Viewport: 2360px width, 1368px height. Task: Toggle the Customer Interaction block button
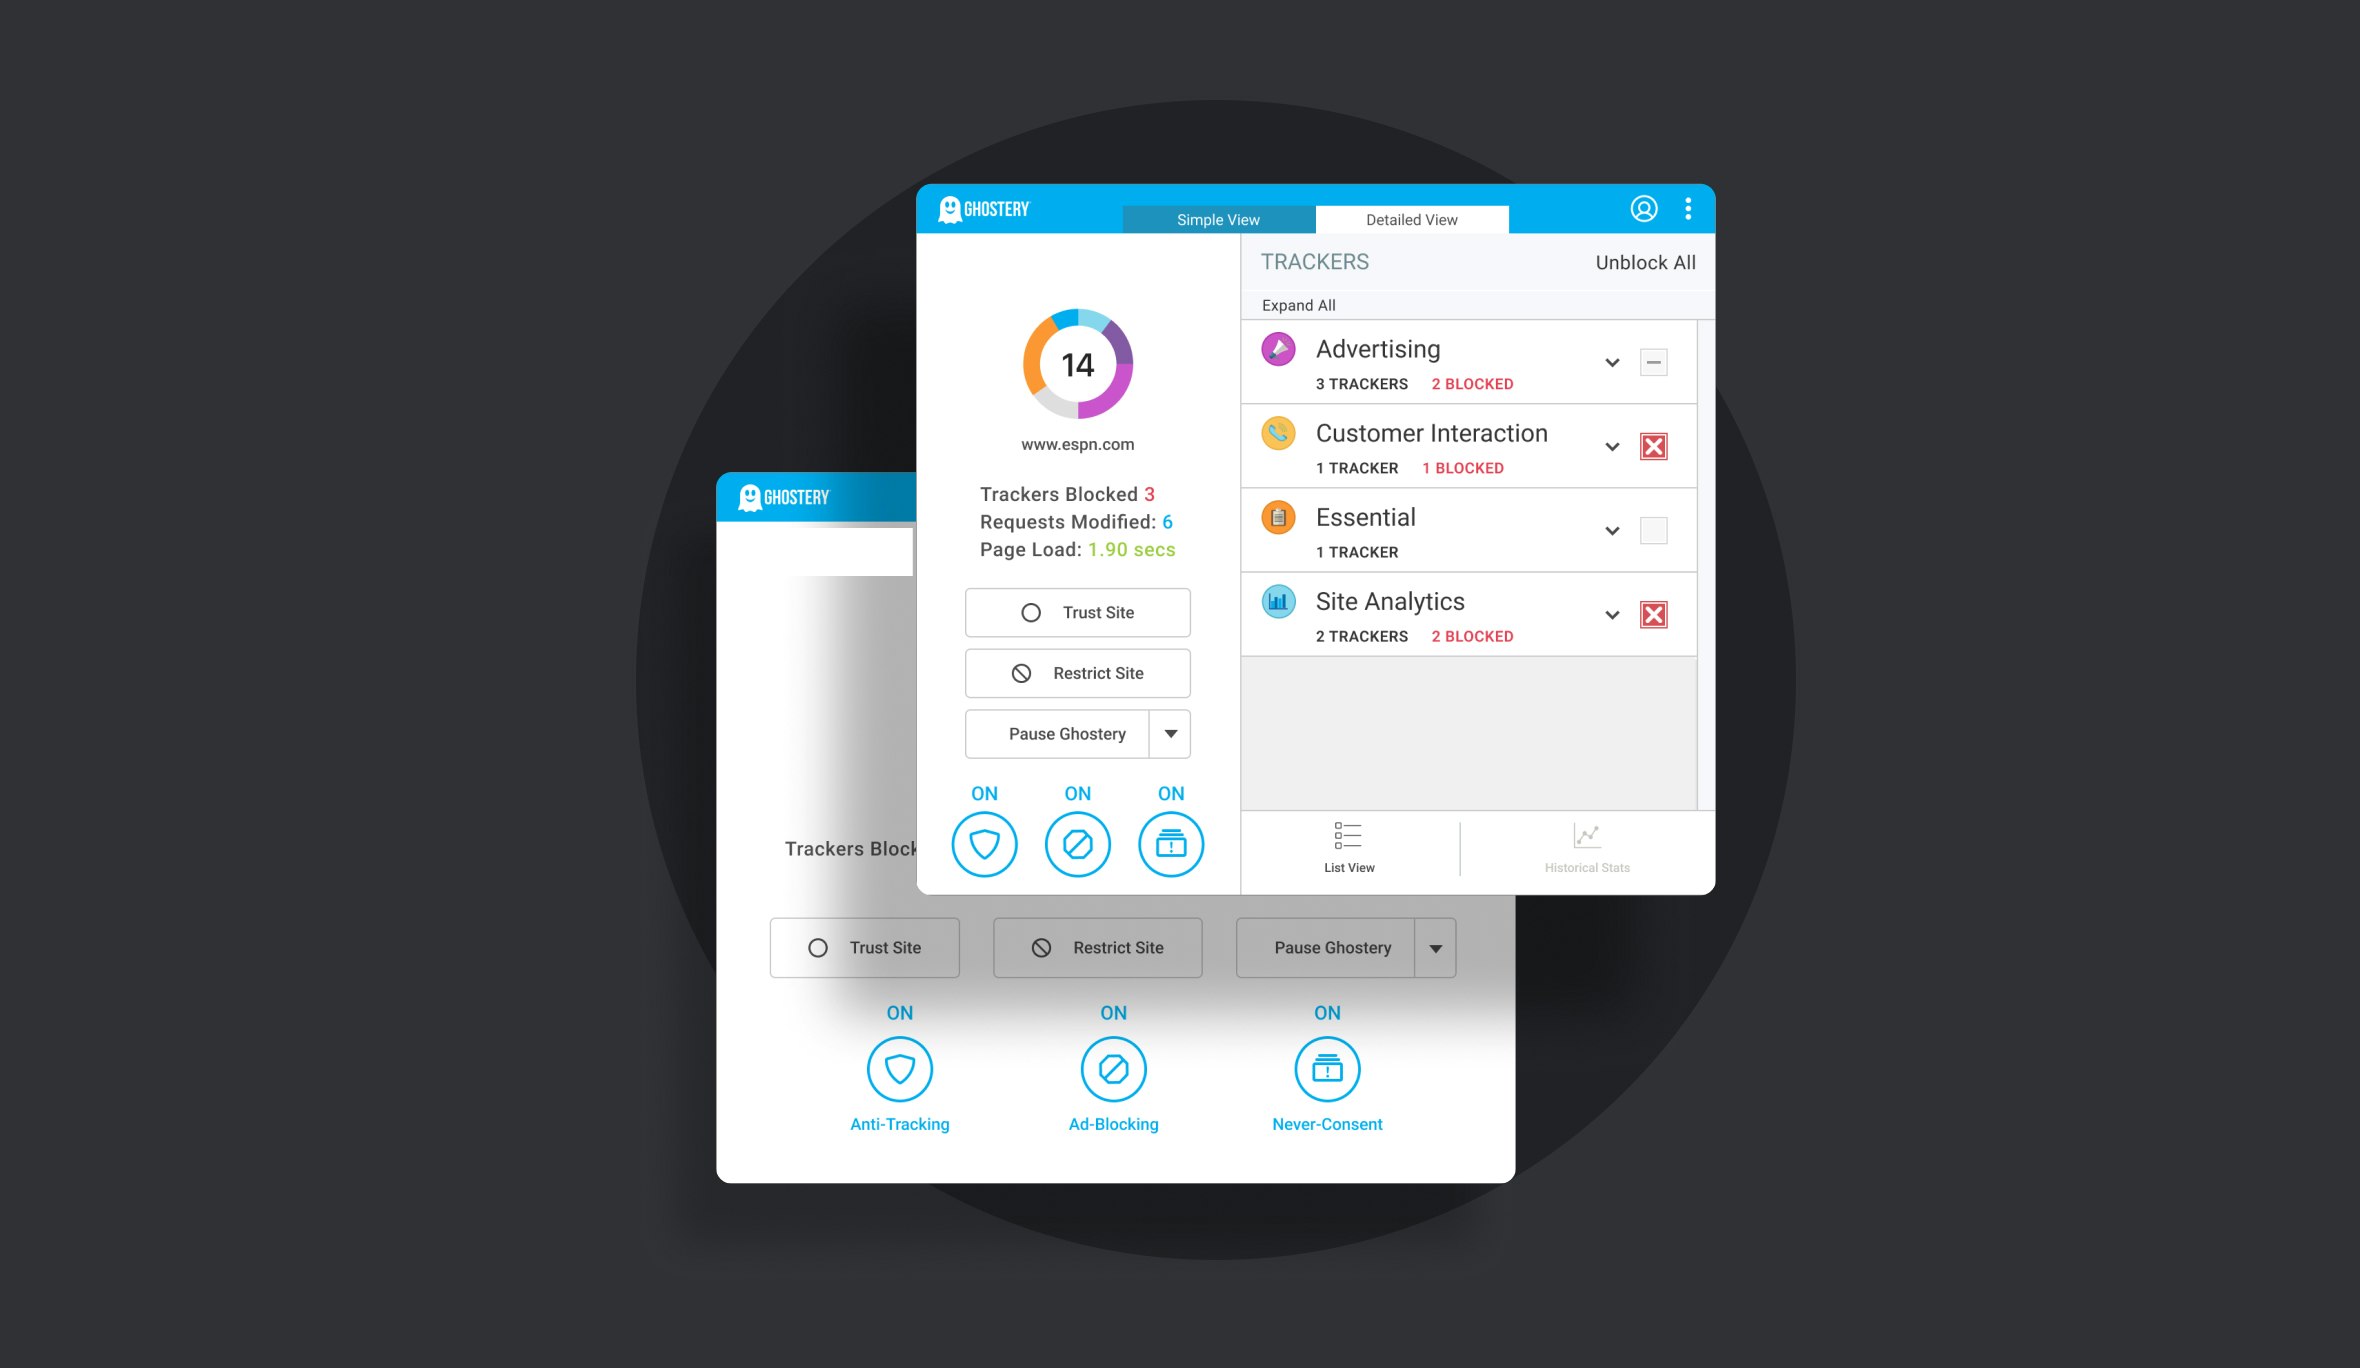tap(1653, 446)
